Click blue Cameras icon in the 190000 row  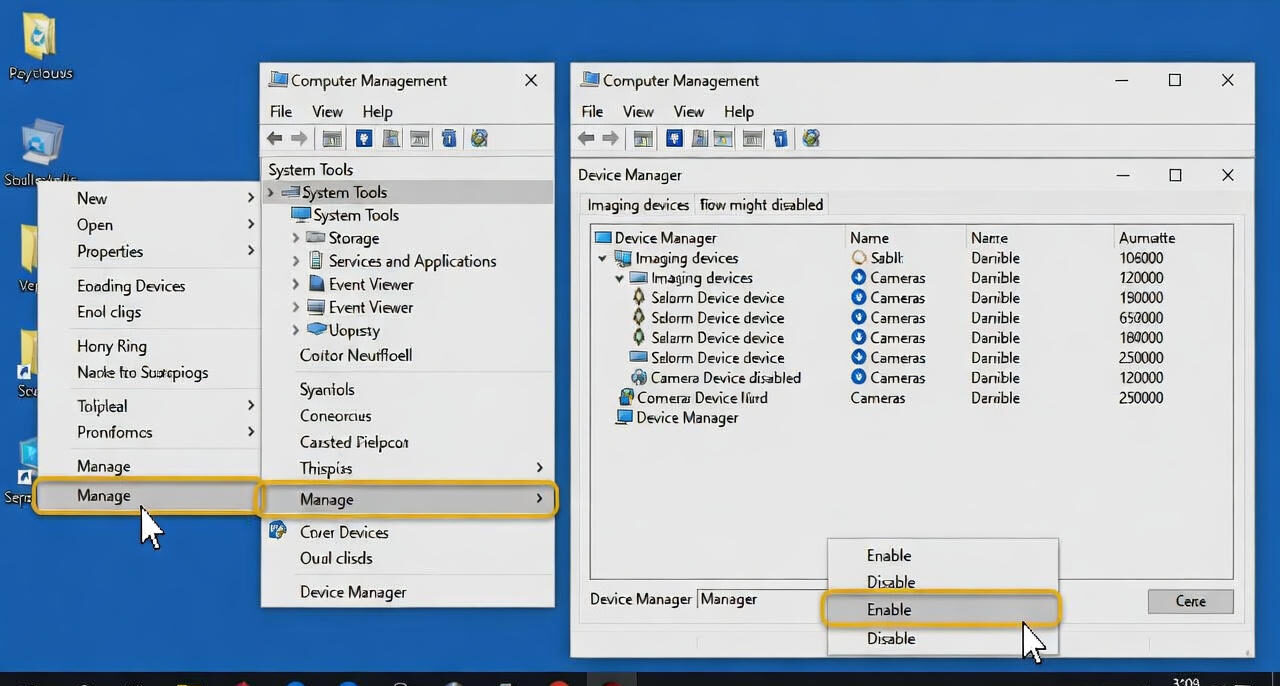click(858, 298)
